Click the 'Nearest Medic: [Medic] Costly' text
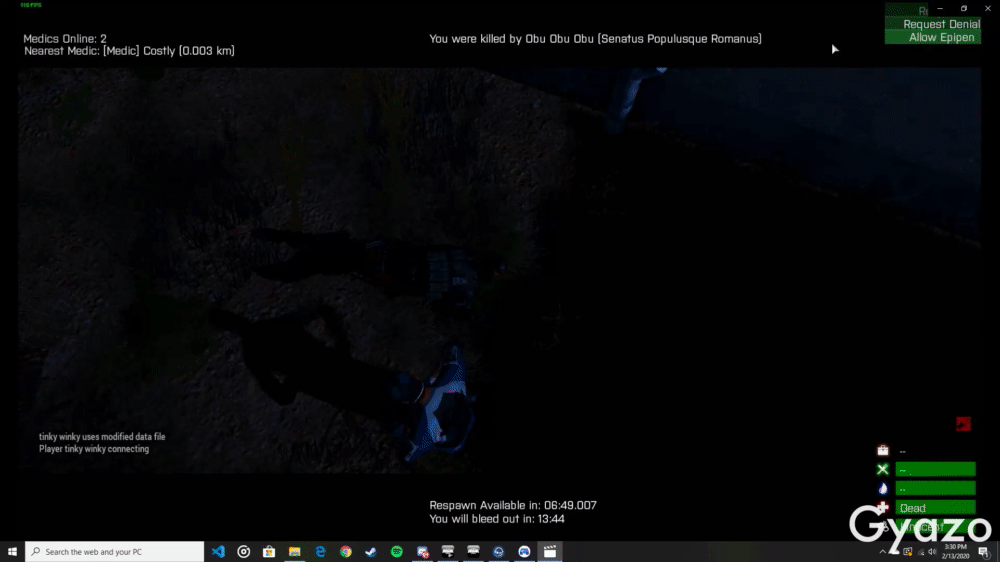The width and height of the screenshot is (1000, 562). point(129,51)
